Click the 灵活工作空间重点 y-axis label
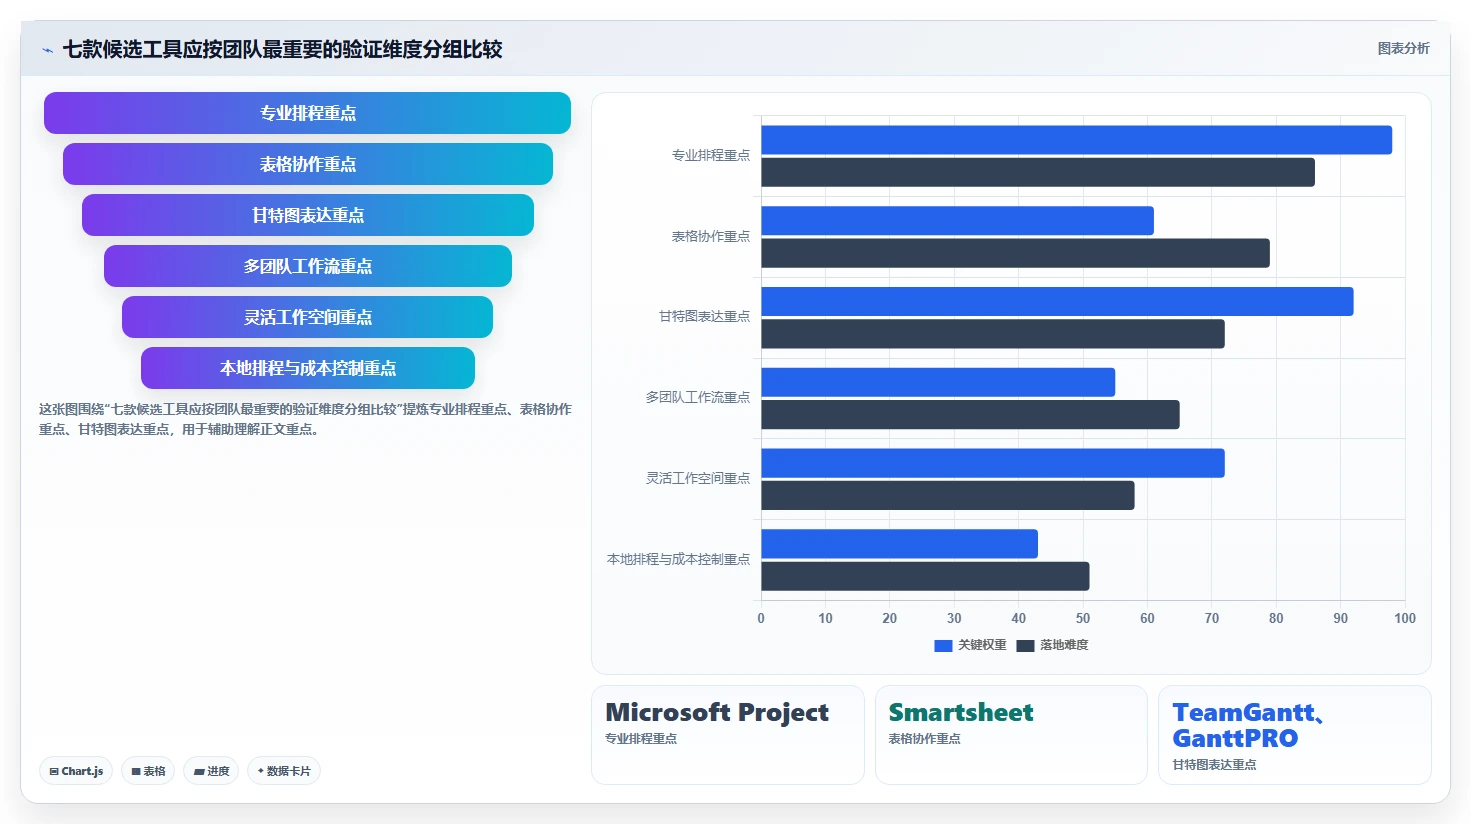The image size is (1471, 824). [x=697, y=479]
